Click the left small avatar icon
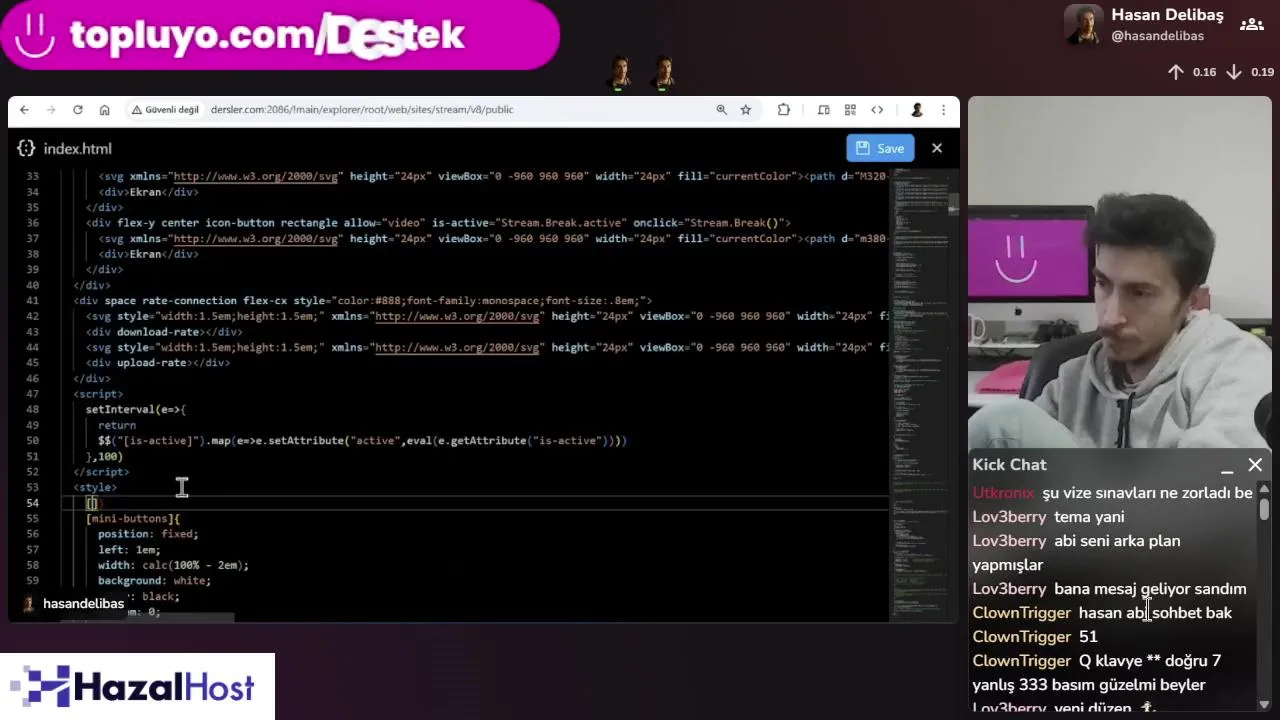This screenshot has height=720, width=1280. 620,73
